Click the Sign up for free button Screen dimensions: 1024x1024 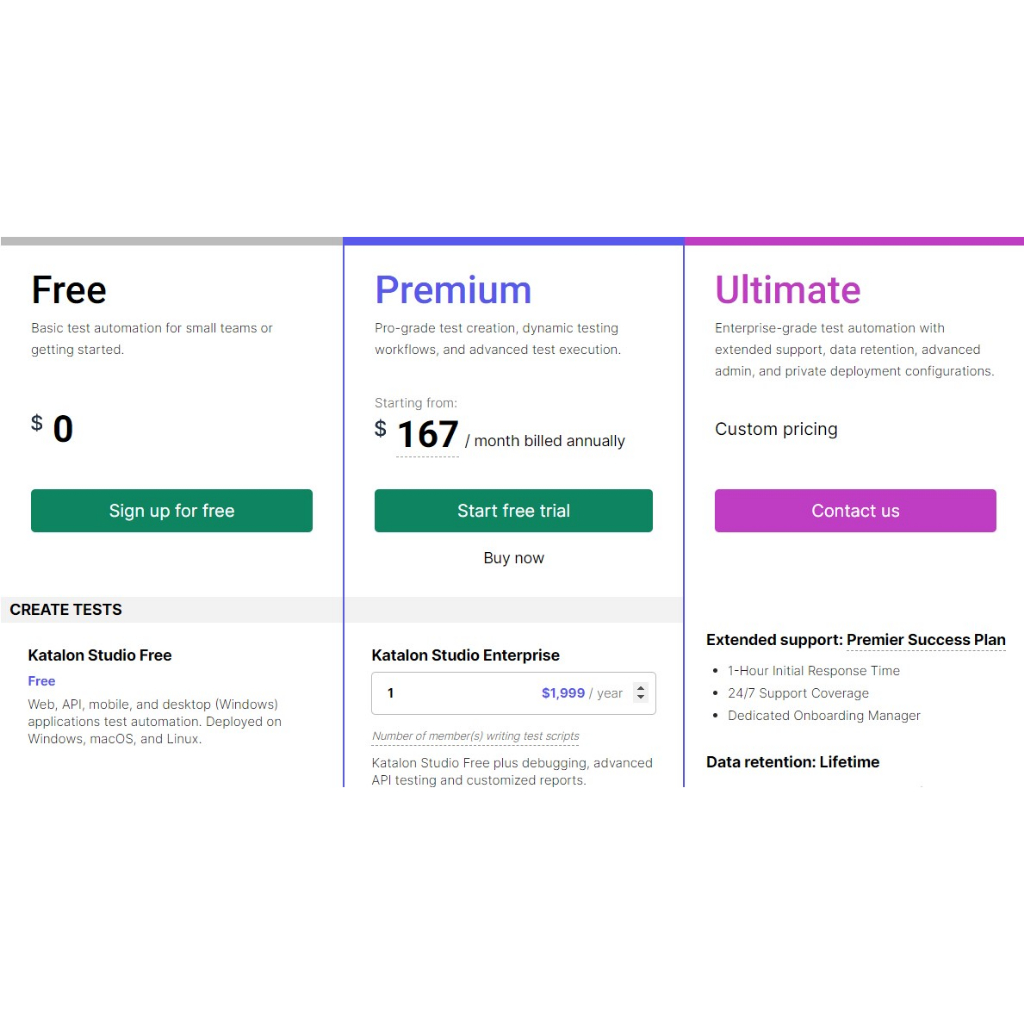[171, 511]
